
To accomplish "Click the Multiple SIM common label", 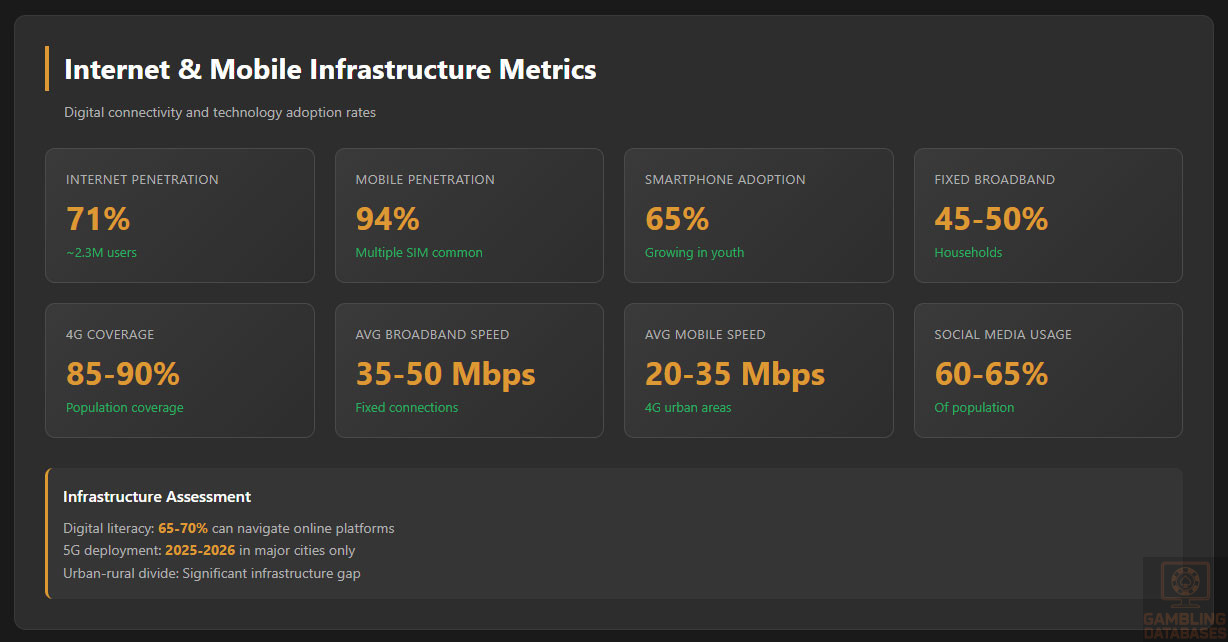I will tap(419, 253).
